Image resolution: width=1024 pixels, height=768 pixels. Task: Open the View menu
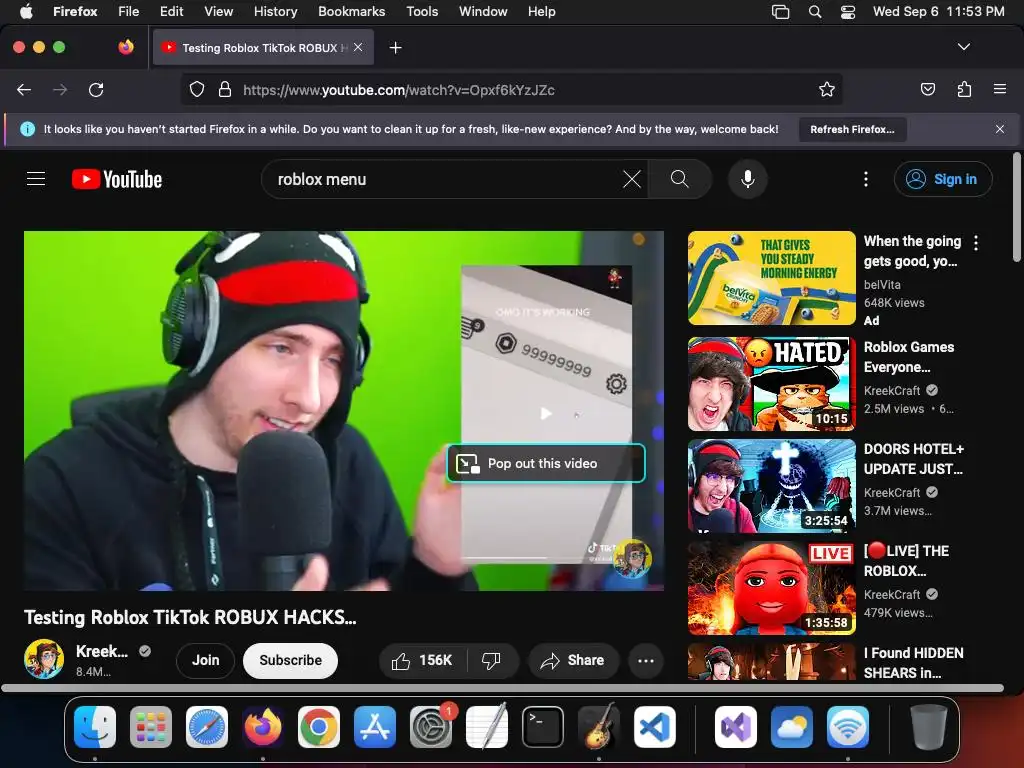click(218, 12)
